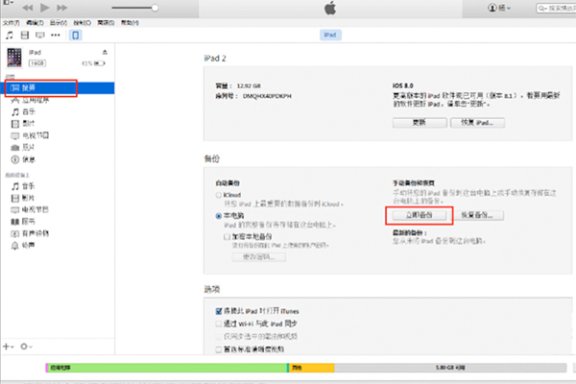Click the rewind playback button

28,8
